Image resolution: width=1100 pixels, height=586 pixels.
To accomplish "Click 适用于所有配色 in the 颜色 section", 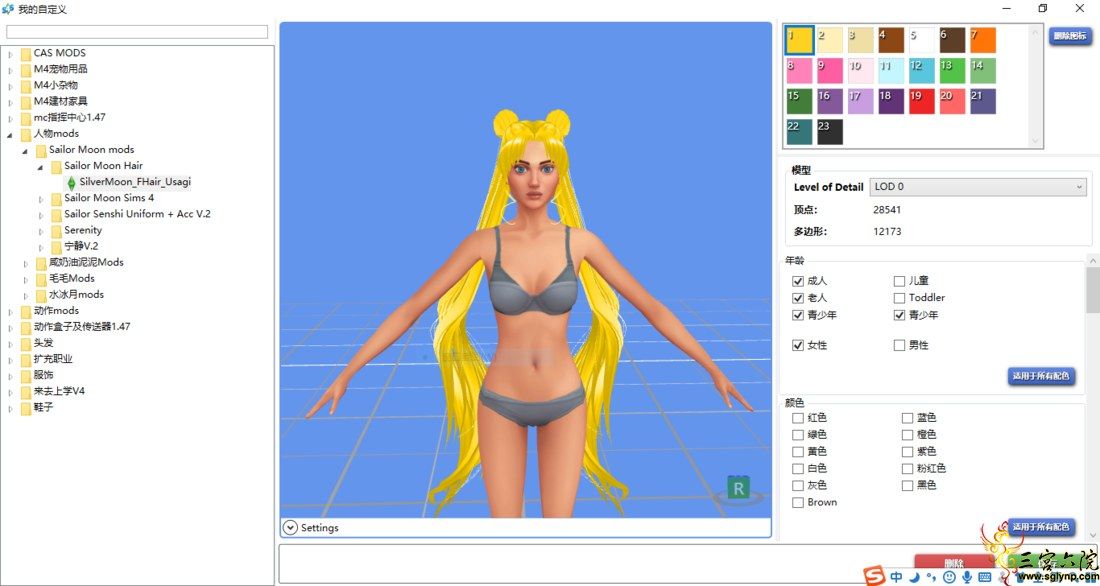I will [1041, 527].
